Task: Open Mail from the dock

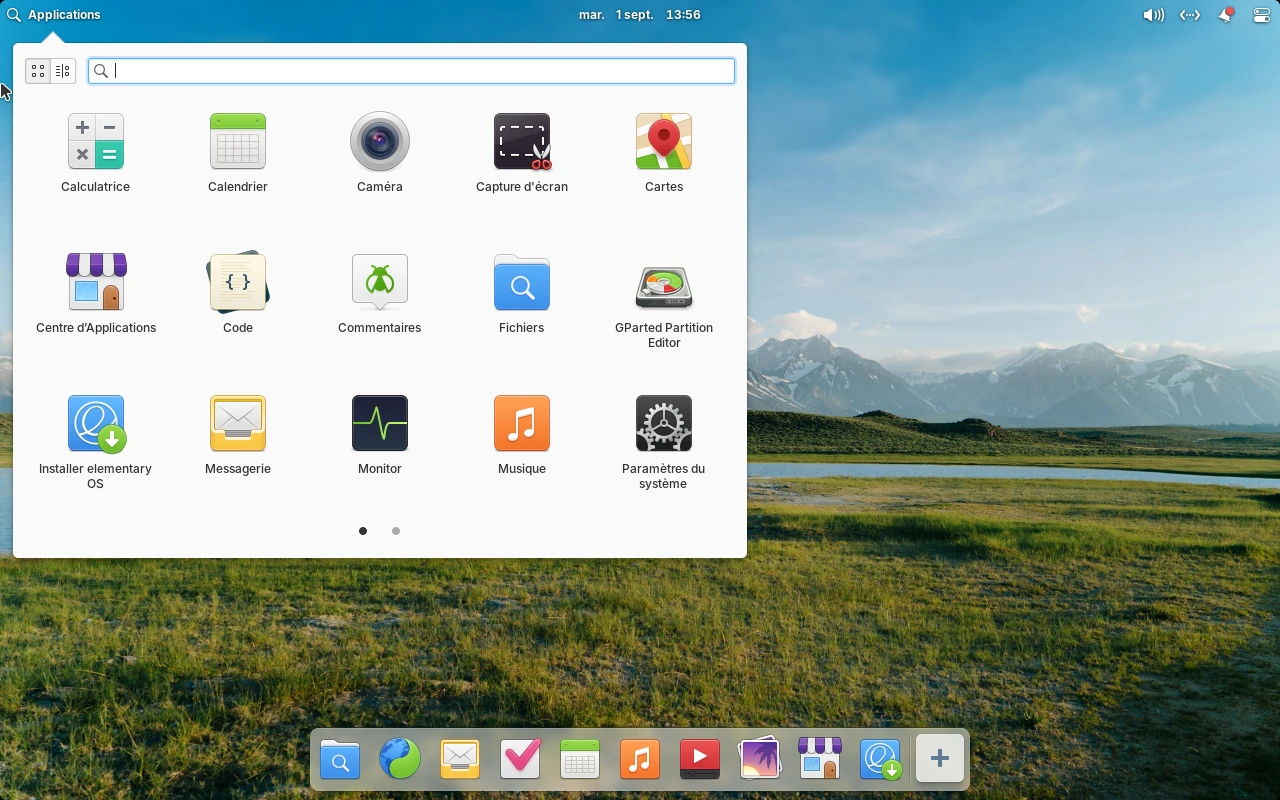Action: click(x=460, y=760)
